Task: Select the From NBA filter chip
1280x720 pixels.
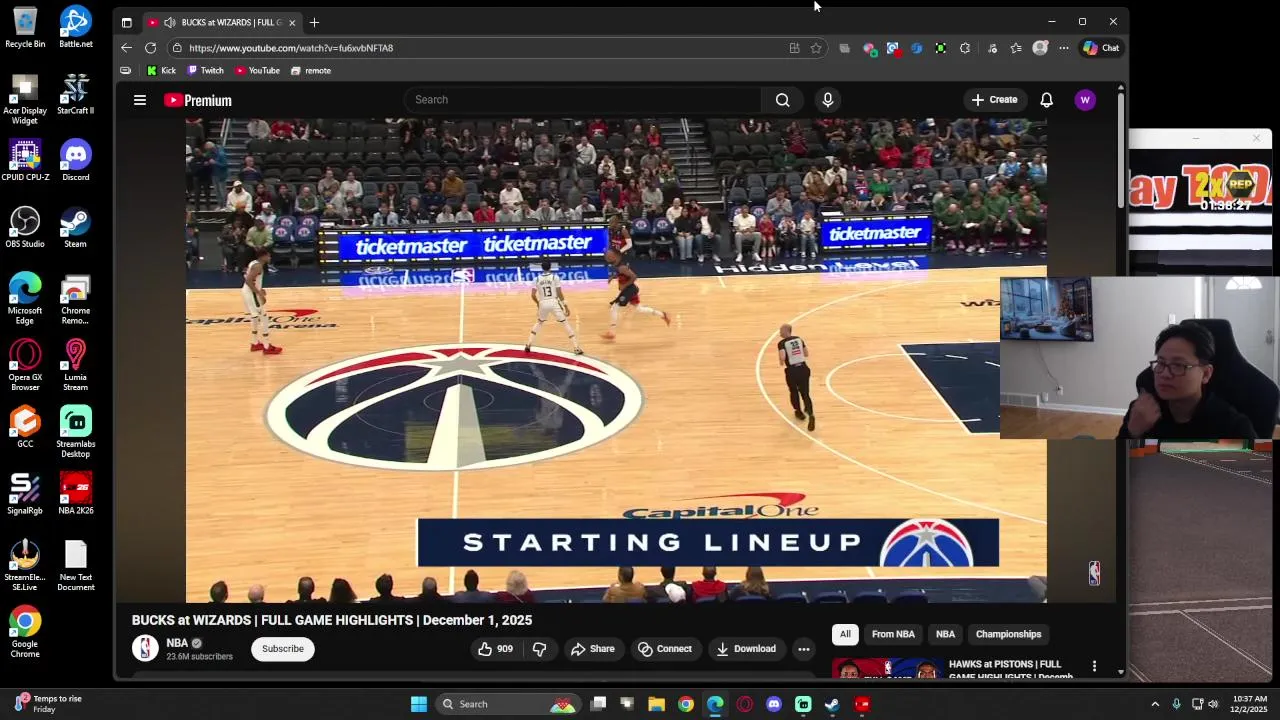Action: point(893,634)
